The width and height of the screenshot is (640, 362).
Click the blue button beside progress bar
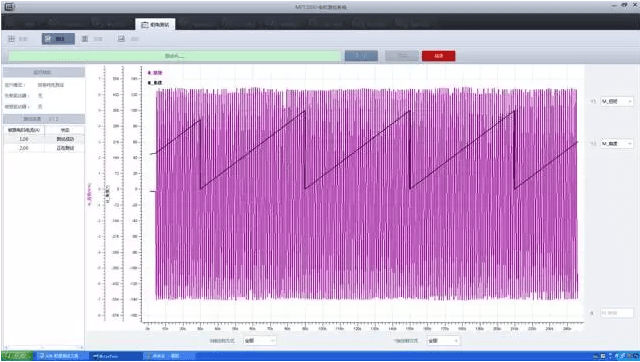pyautogui.click(x=361, y=56)
